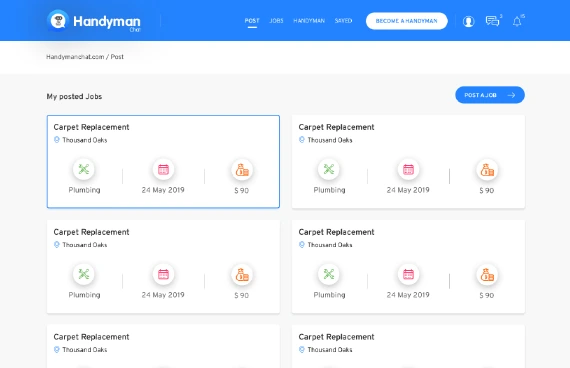Open the notifications bell icon
Screen dimensions: 570x368
(x=517, y=21)
